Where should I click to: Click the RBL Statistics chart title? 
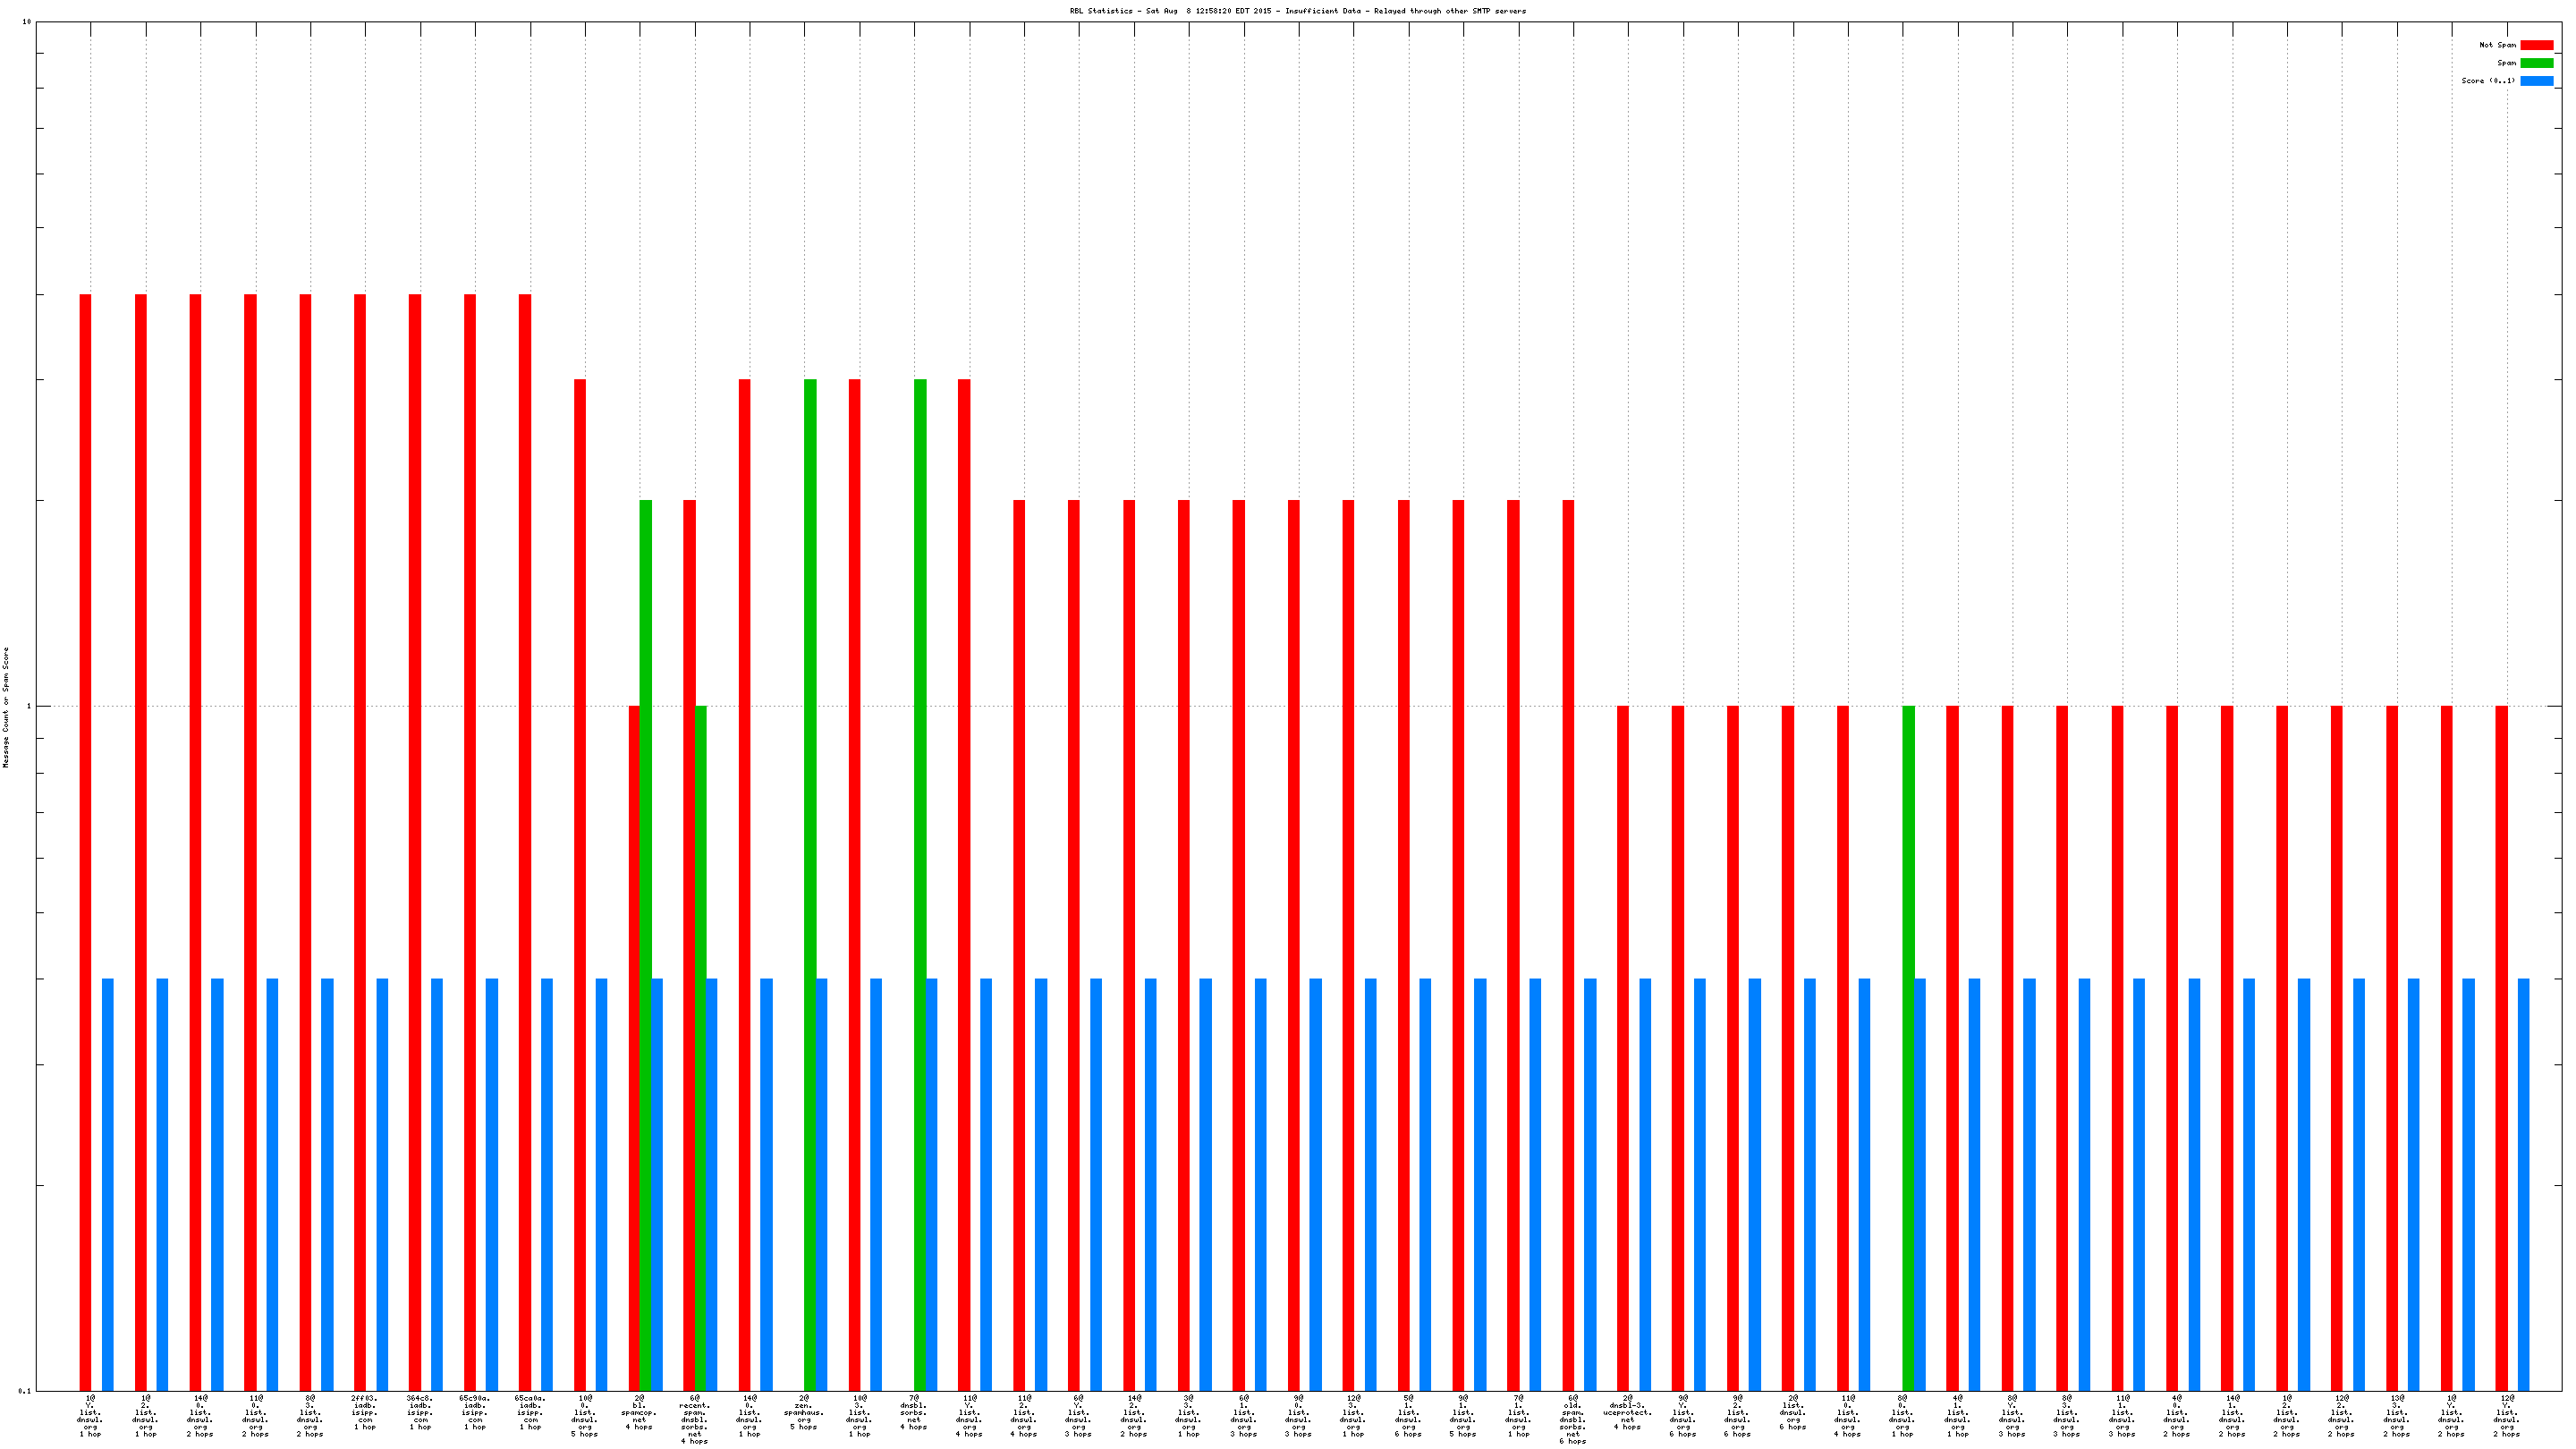tap(1297, 11)
